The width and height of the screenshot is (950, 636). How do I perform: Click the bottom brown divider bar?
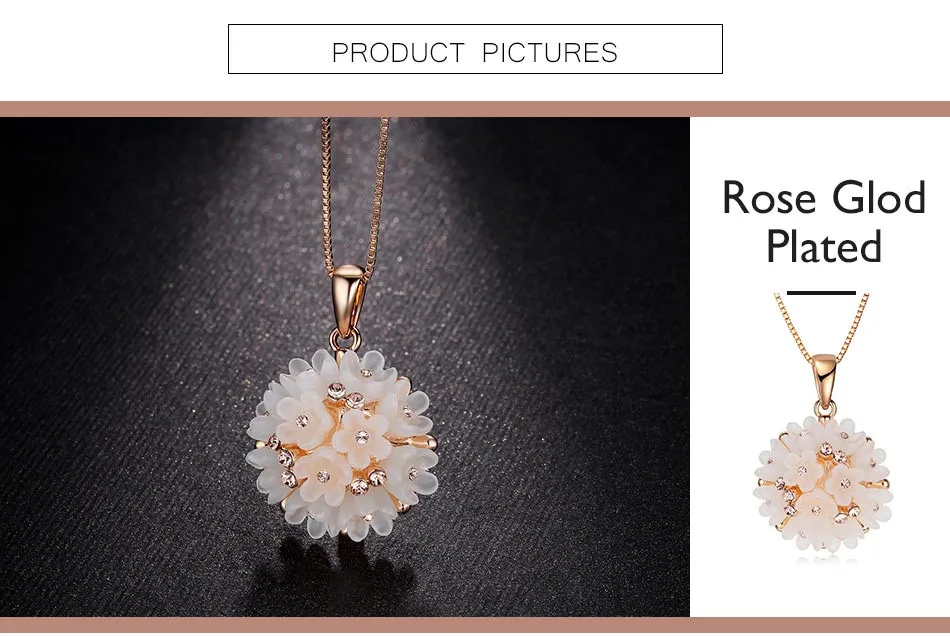pyautogui.click(x=475, y=624)
